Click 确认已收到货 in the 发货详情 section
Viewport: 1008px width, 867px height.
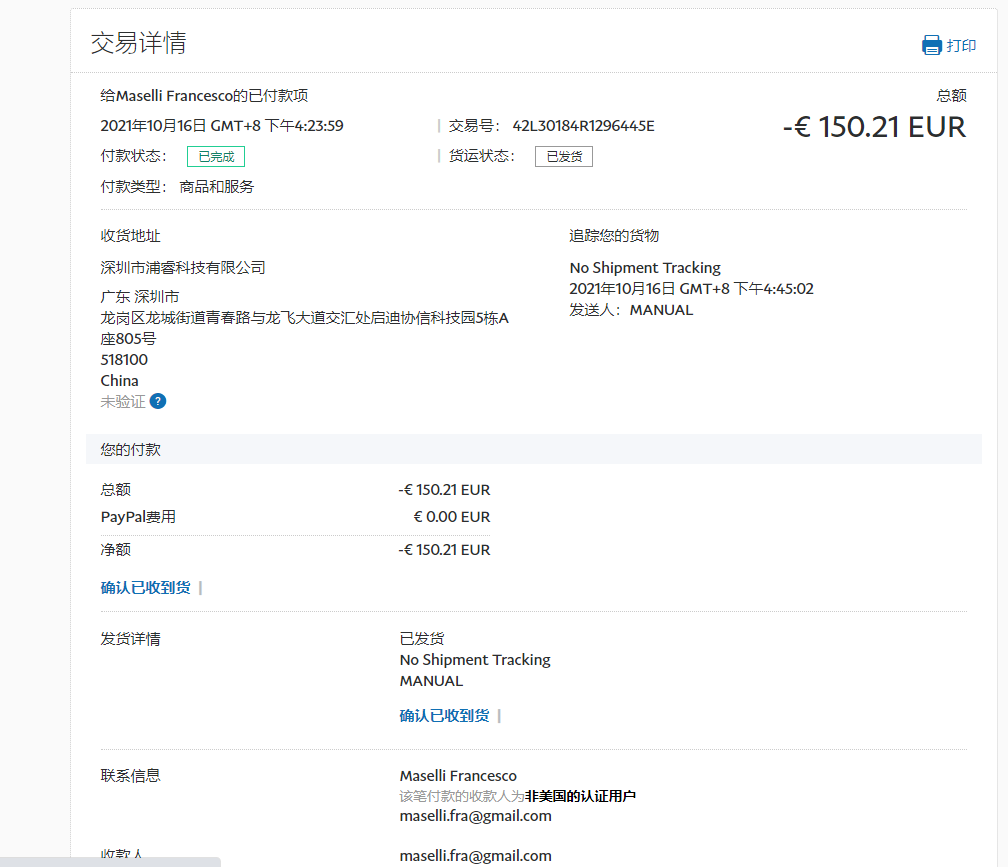(x=444, y=715)
